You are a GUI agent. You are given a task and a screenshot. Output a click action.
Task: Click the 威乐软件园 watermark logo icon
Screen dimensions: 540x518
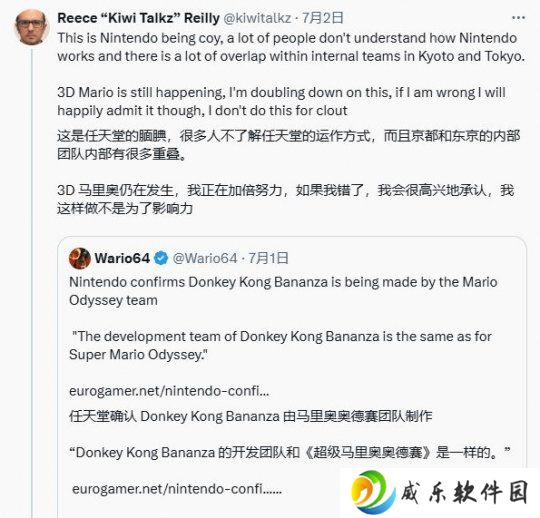tap(373, 492)
